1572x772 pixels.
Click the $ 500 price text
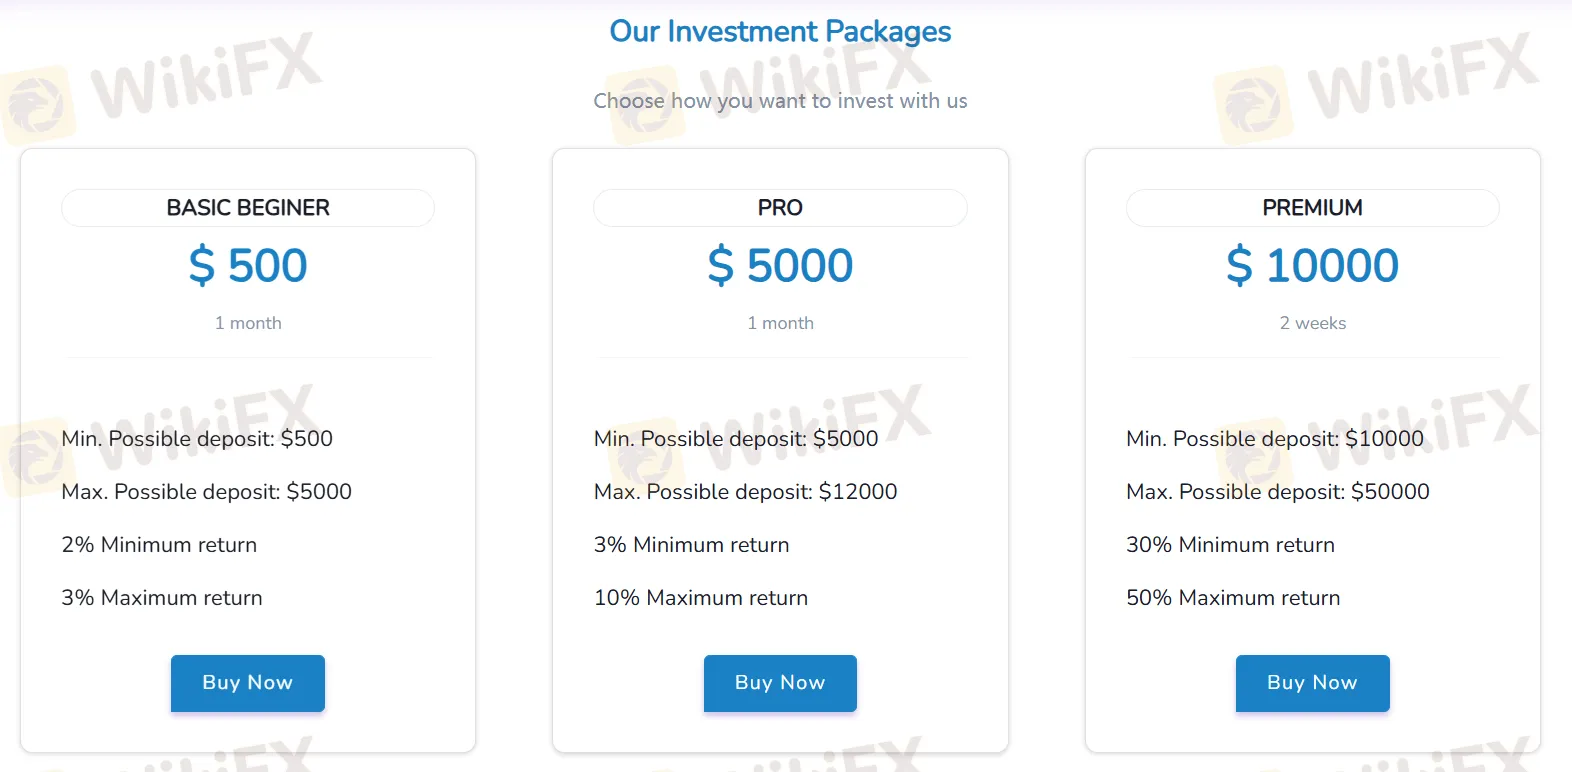(x=247, y=266)
